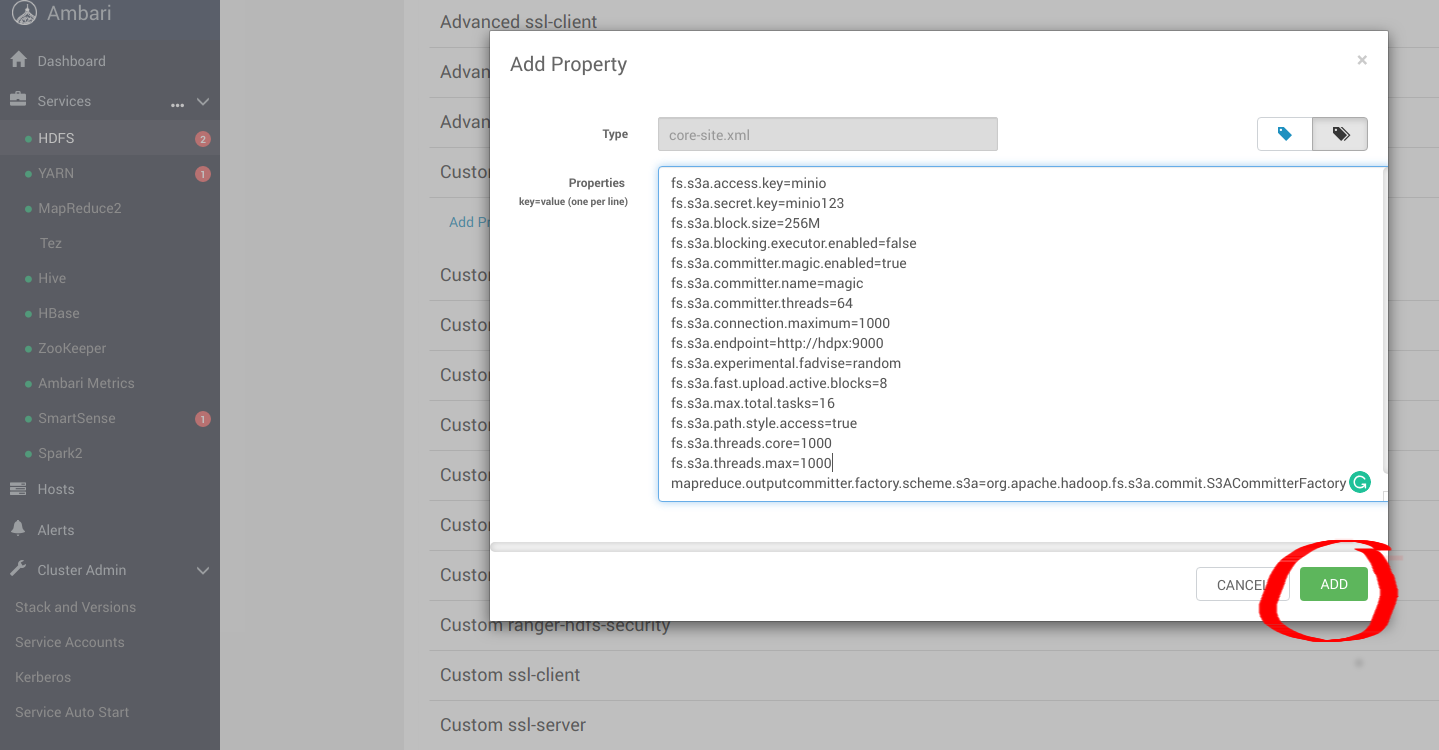The height and width of the screenshot is (750, 1439).
Task: Click the single tag property mode icon
Action: click(x=1285, y=134)
